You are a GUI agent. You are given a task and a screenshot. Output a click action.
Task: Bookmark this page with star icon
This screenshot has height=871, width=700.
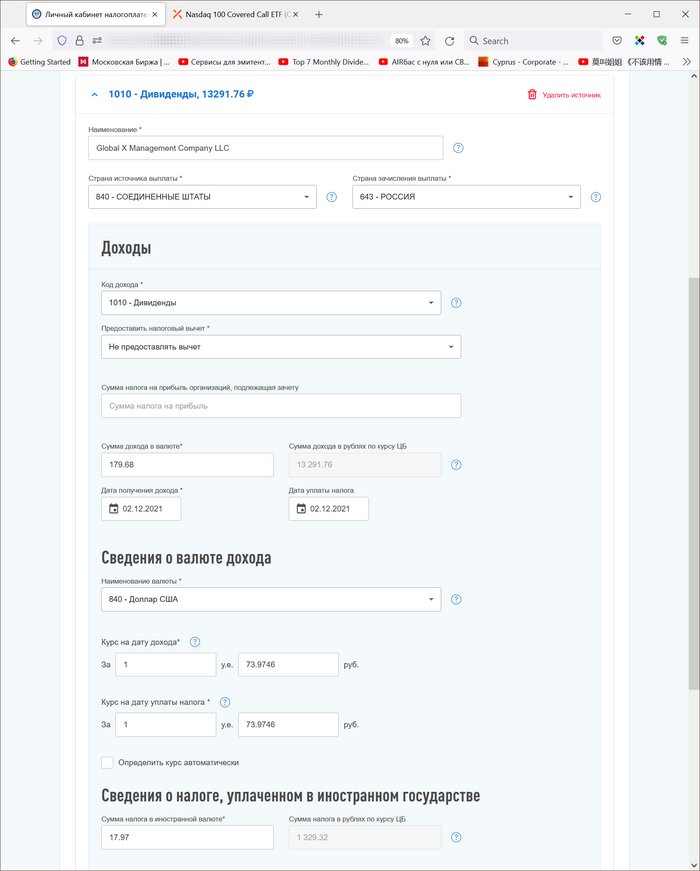point(426,41)
